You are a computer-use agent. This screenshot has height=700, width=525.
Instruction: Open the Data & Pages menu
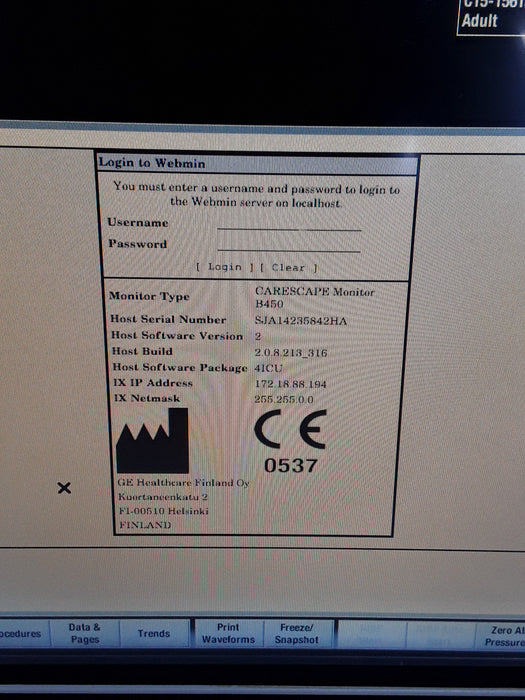84,633
